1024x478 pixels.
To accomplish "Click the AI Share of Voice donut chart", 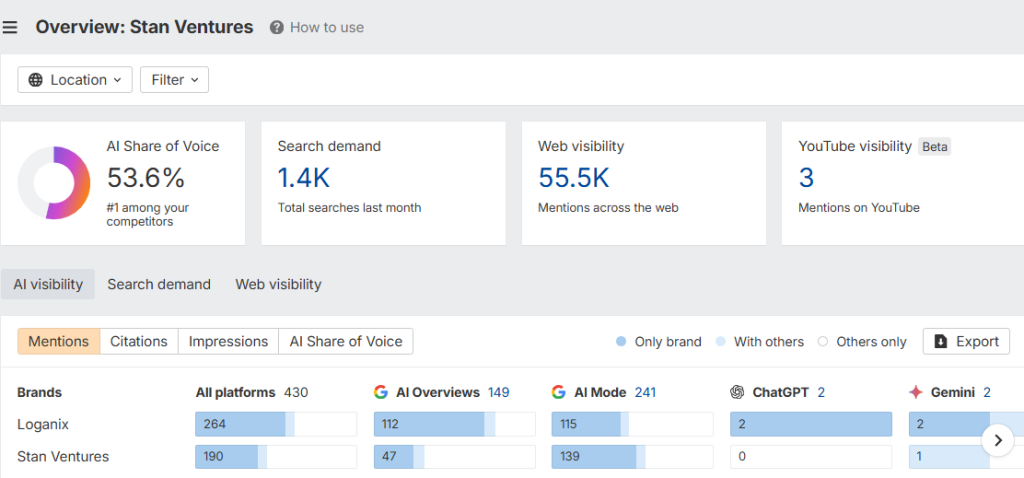I will click(x=54, y=182).
